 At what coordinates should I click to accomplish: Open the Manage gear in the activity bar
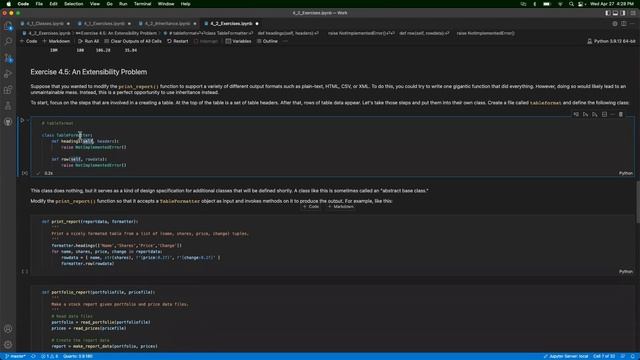[8, 345]
